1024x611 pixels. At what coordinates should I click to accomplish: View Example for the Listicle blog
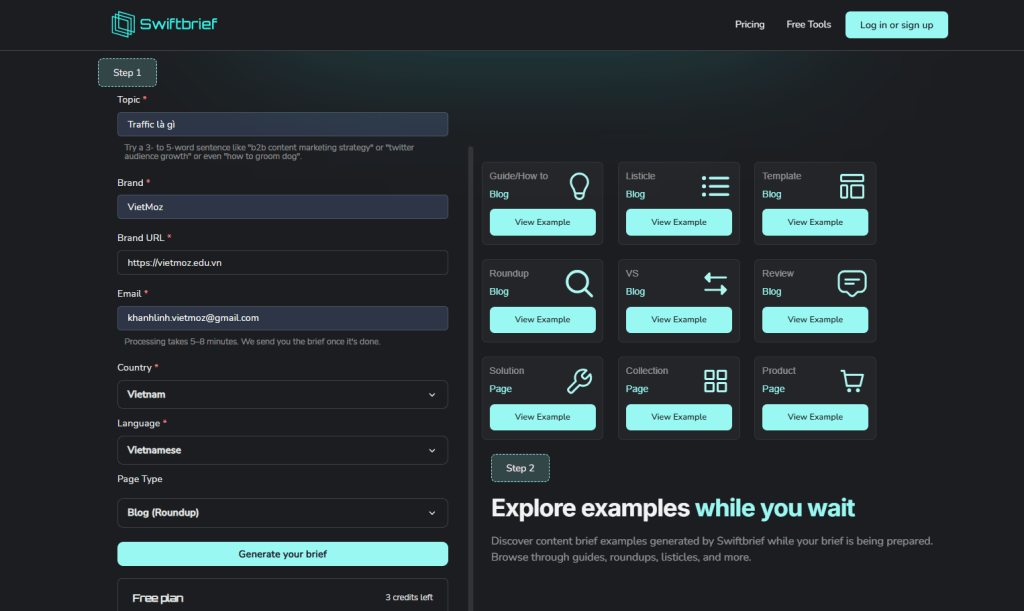(678, 222)
